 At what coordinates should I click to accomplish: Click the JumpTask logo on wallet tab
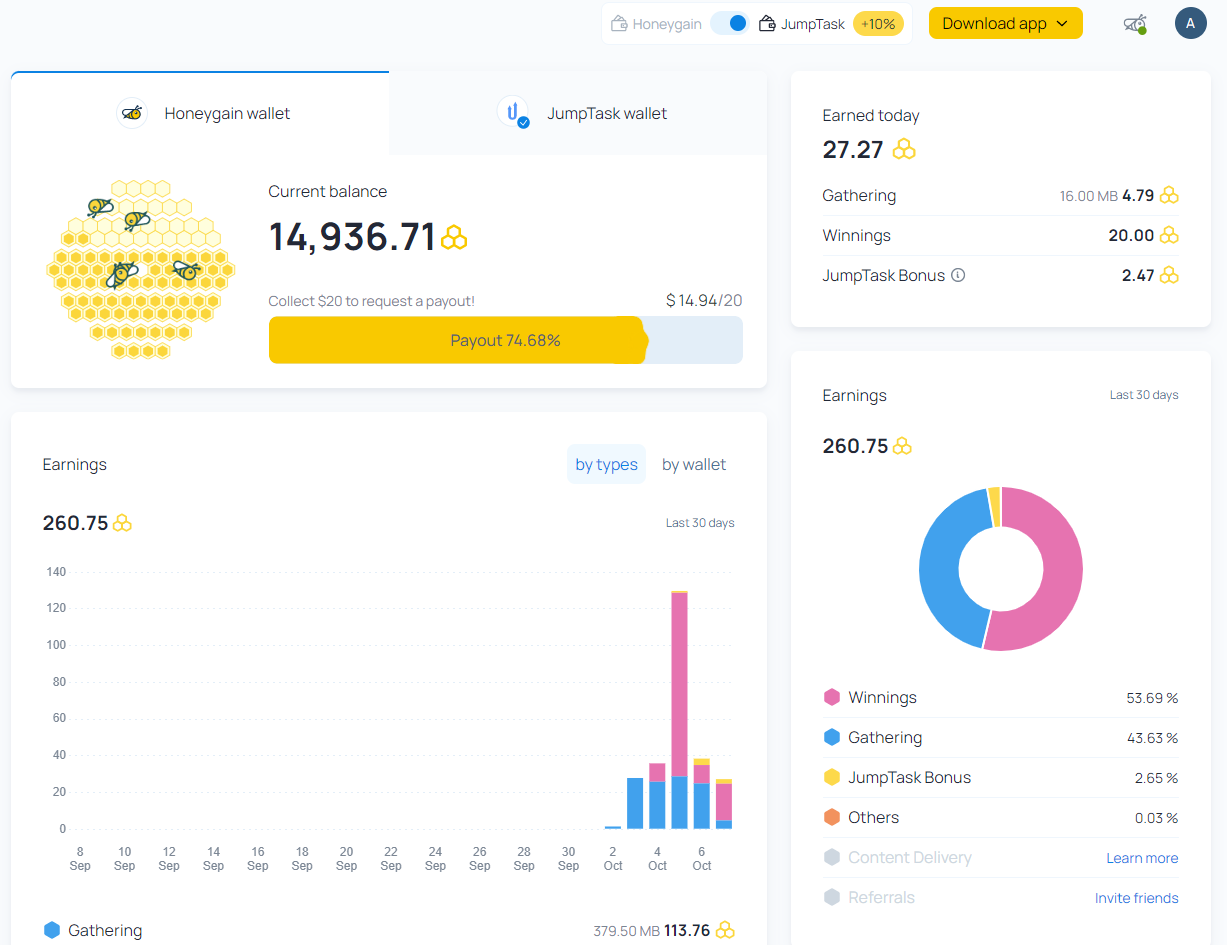513,112
